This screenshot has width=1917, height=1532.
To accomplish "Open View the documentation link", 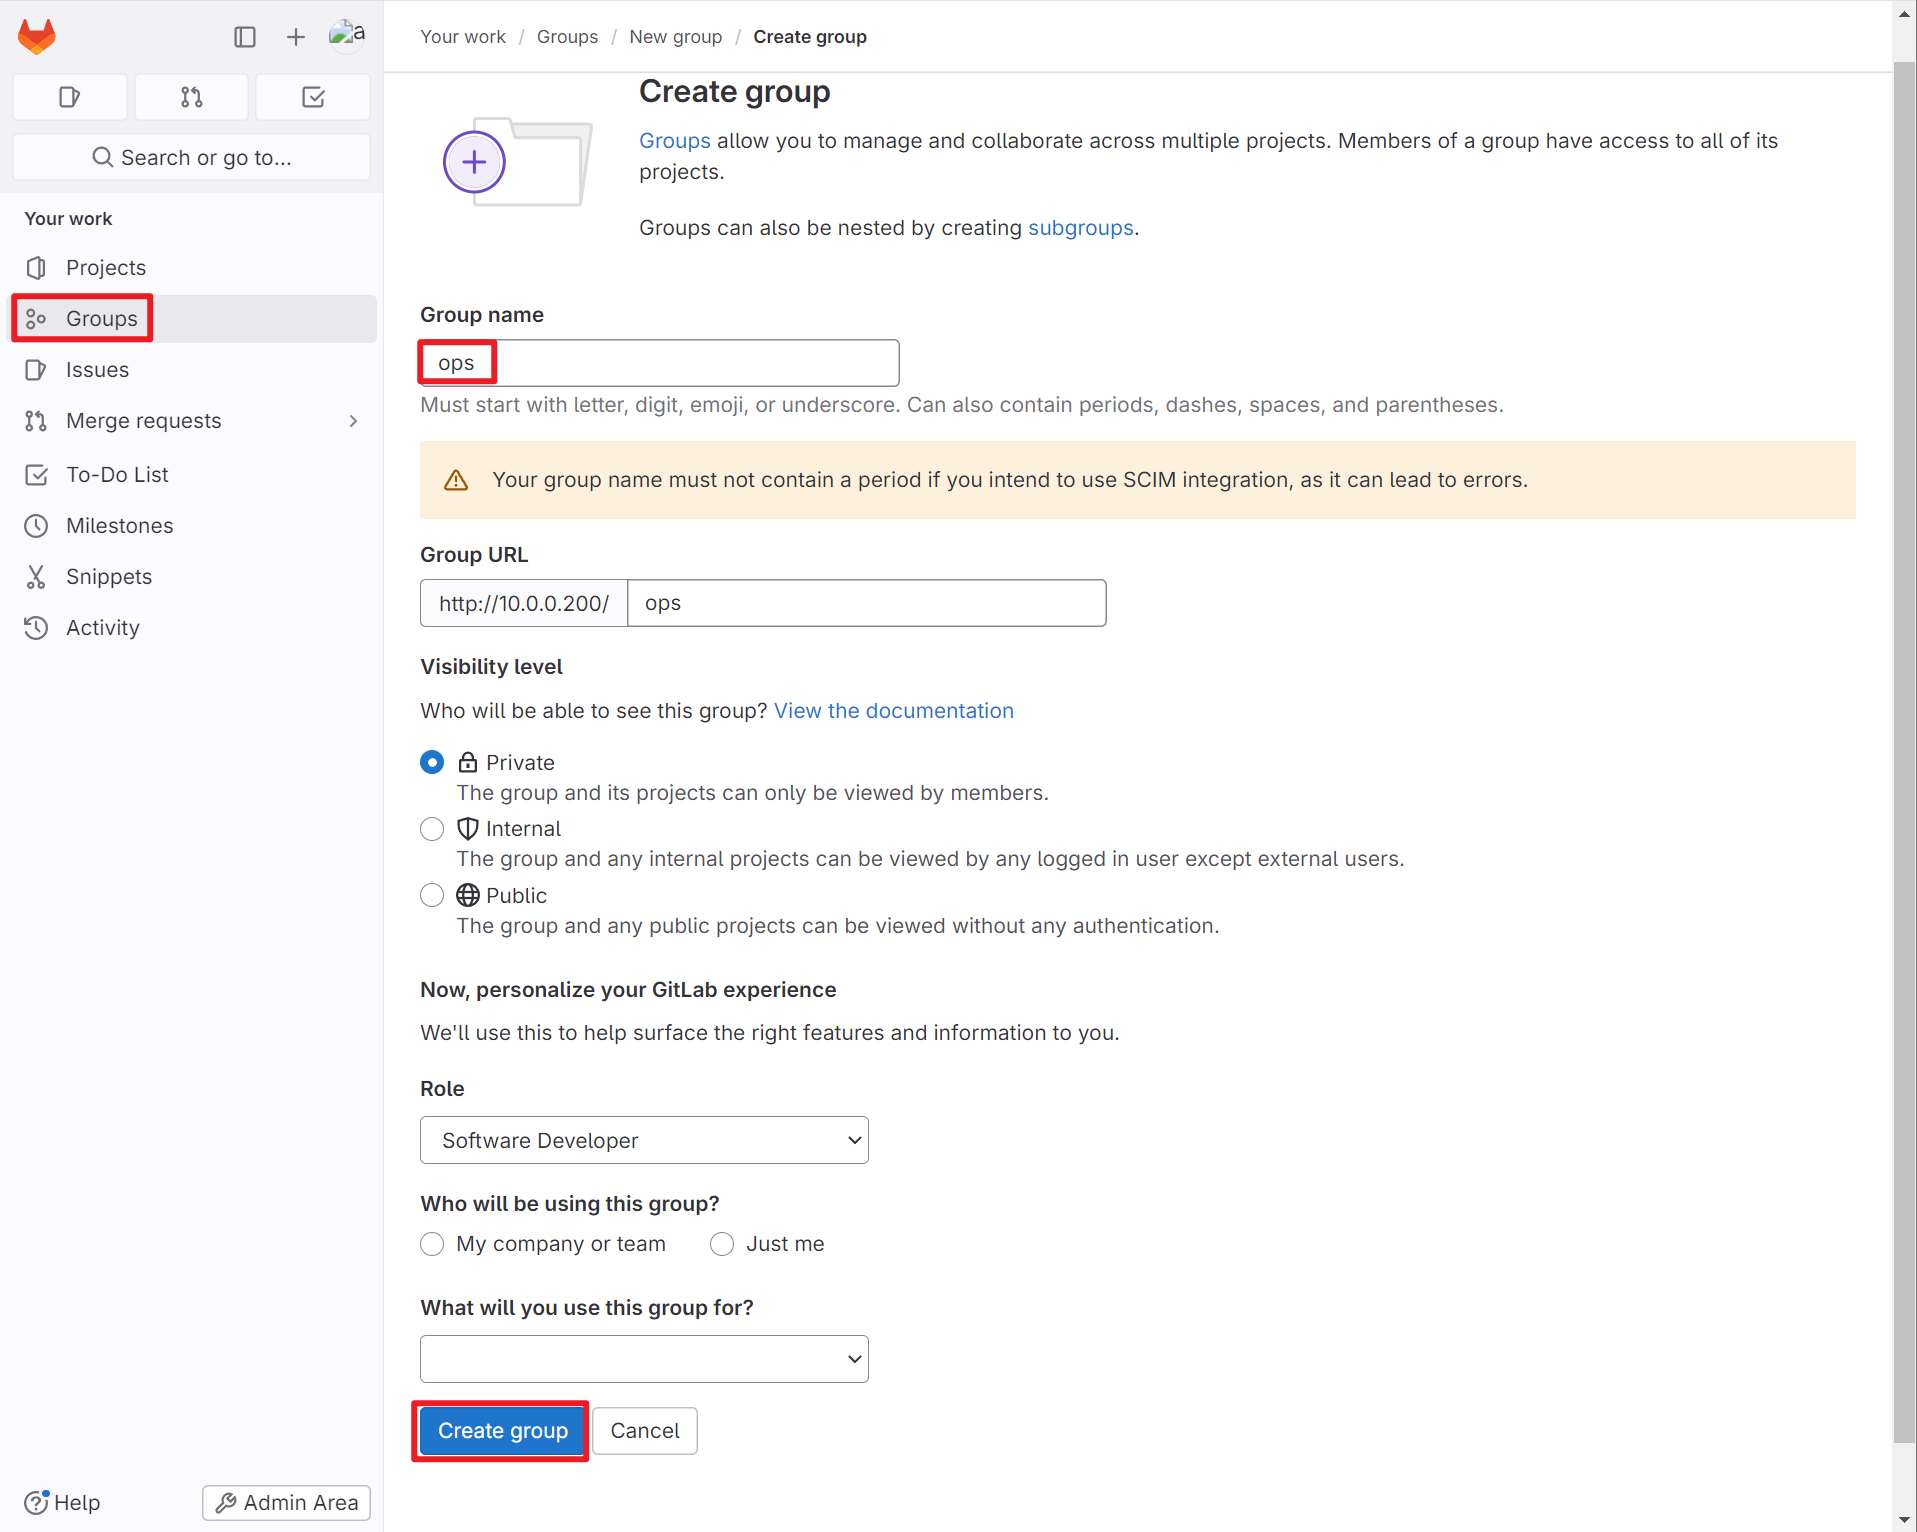I will coord(894,711).
